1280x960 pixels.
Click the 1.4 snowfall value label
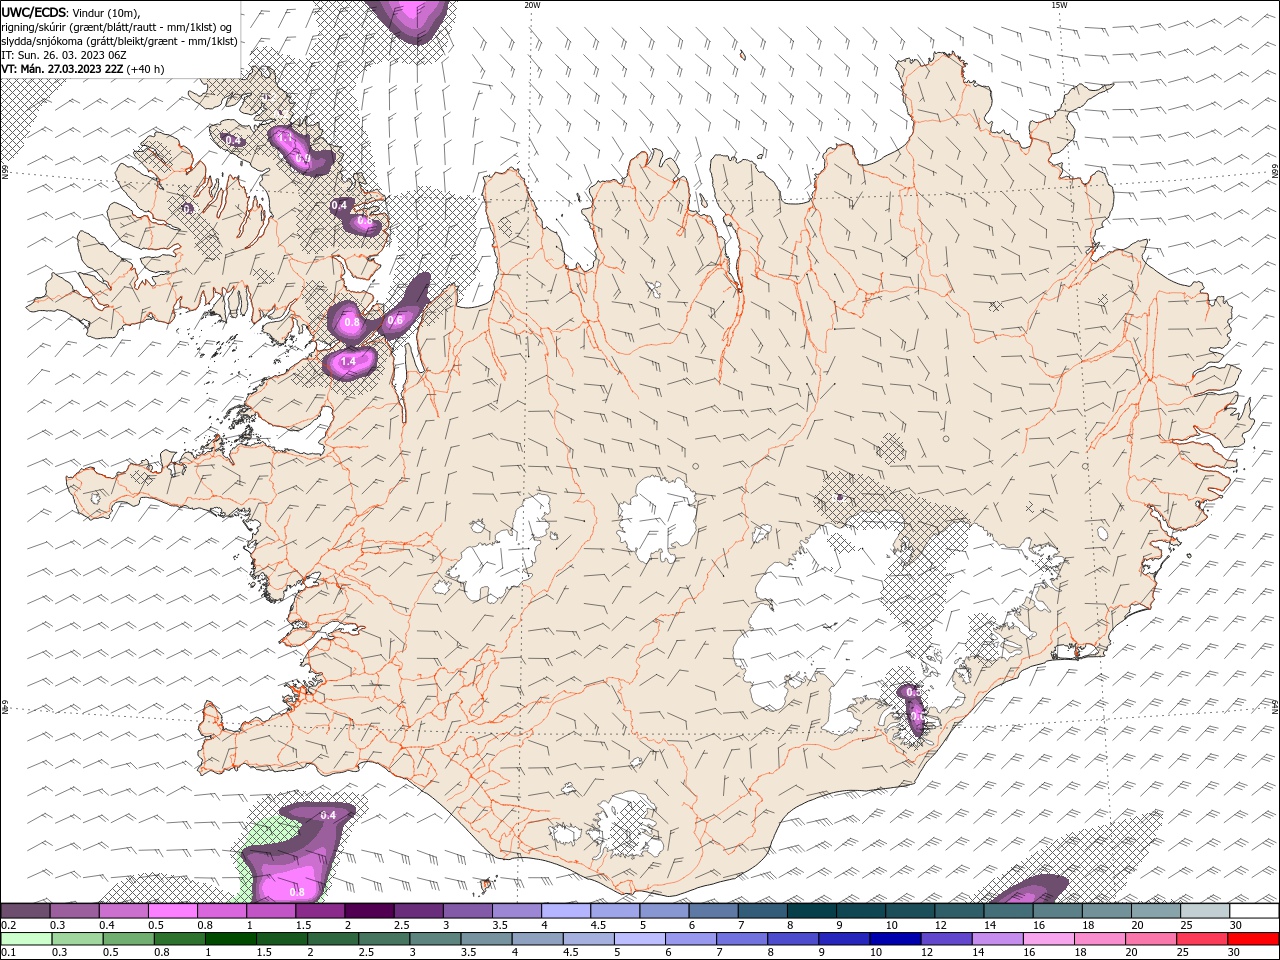(348, 362)
